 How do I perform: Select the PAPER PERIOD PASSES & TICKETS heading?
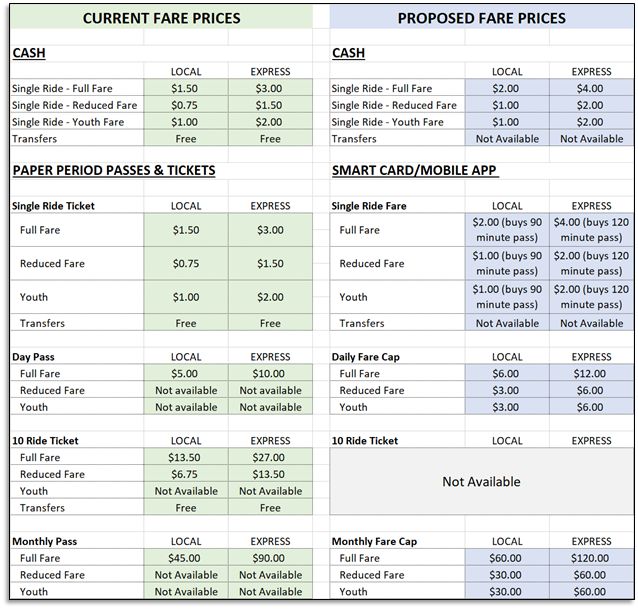click(114, 170)
